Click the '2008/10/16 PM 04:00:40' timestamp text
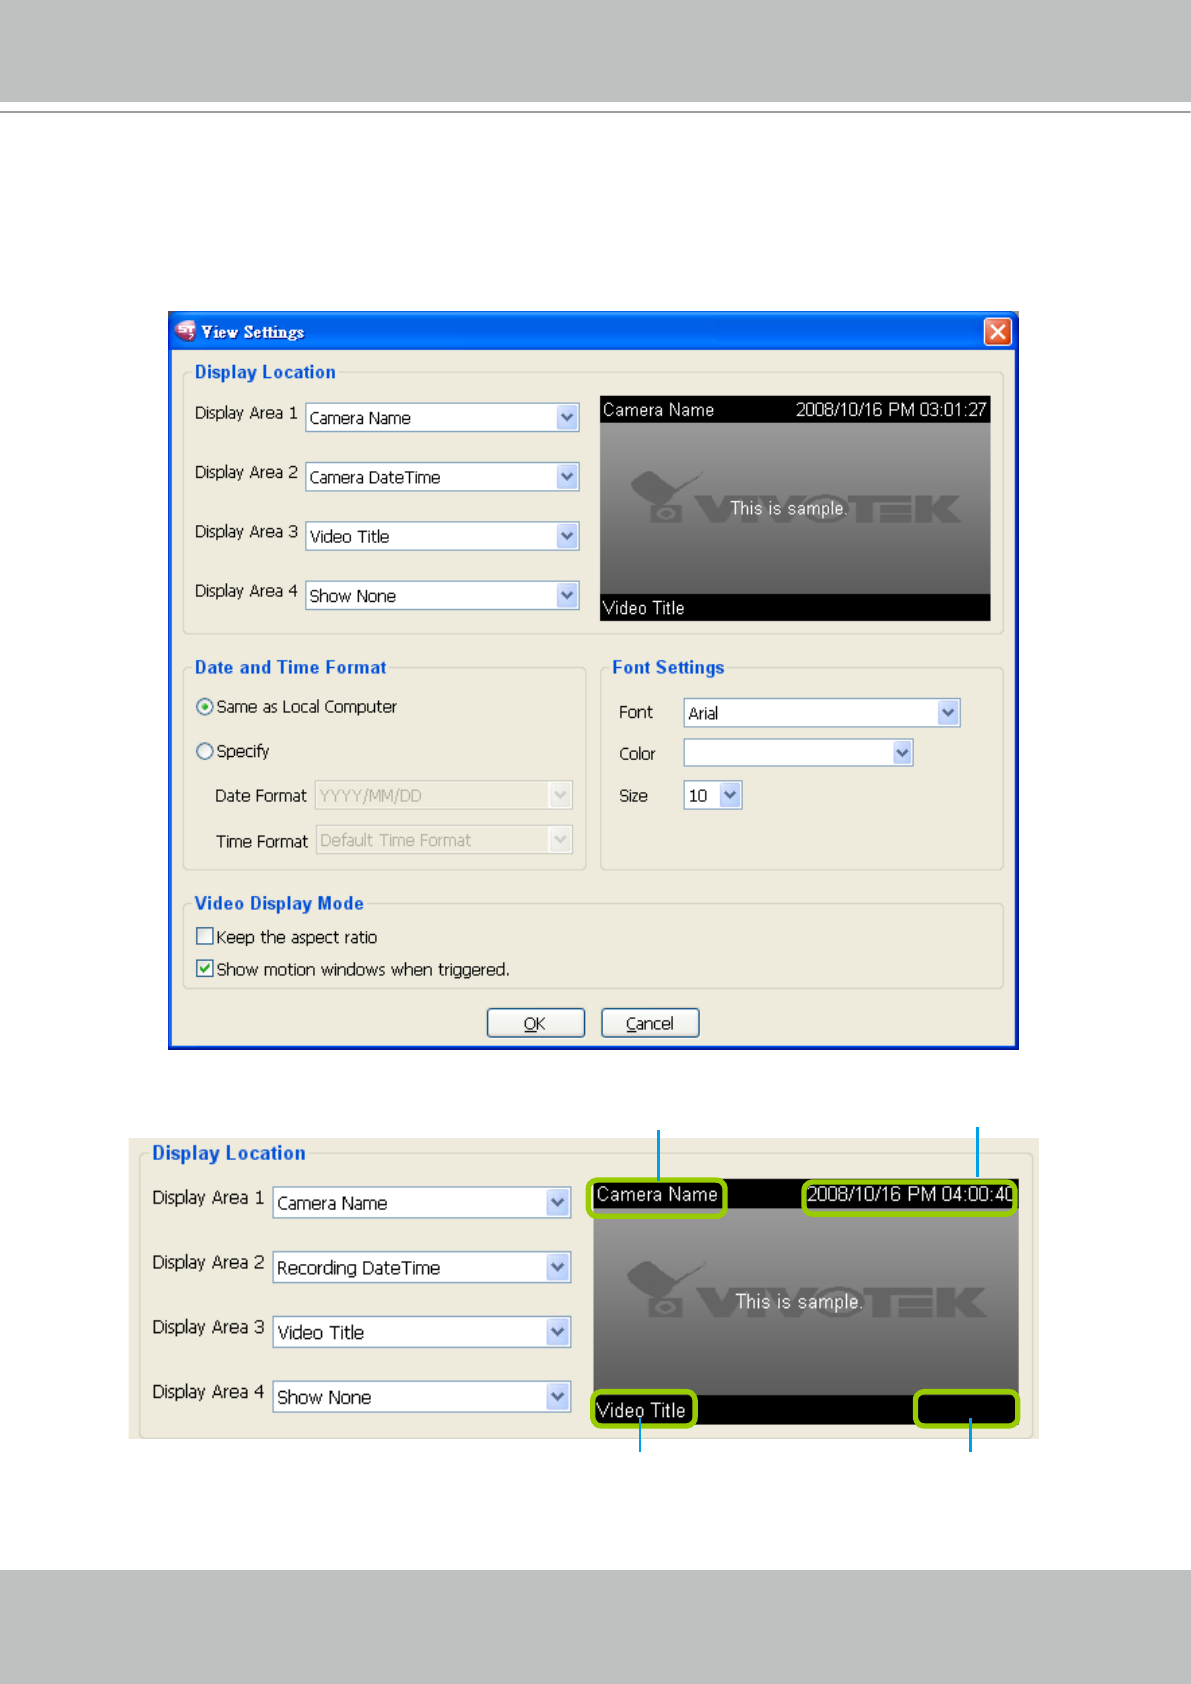 [x=910, y=1194]
